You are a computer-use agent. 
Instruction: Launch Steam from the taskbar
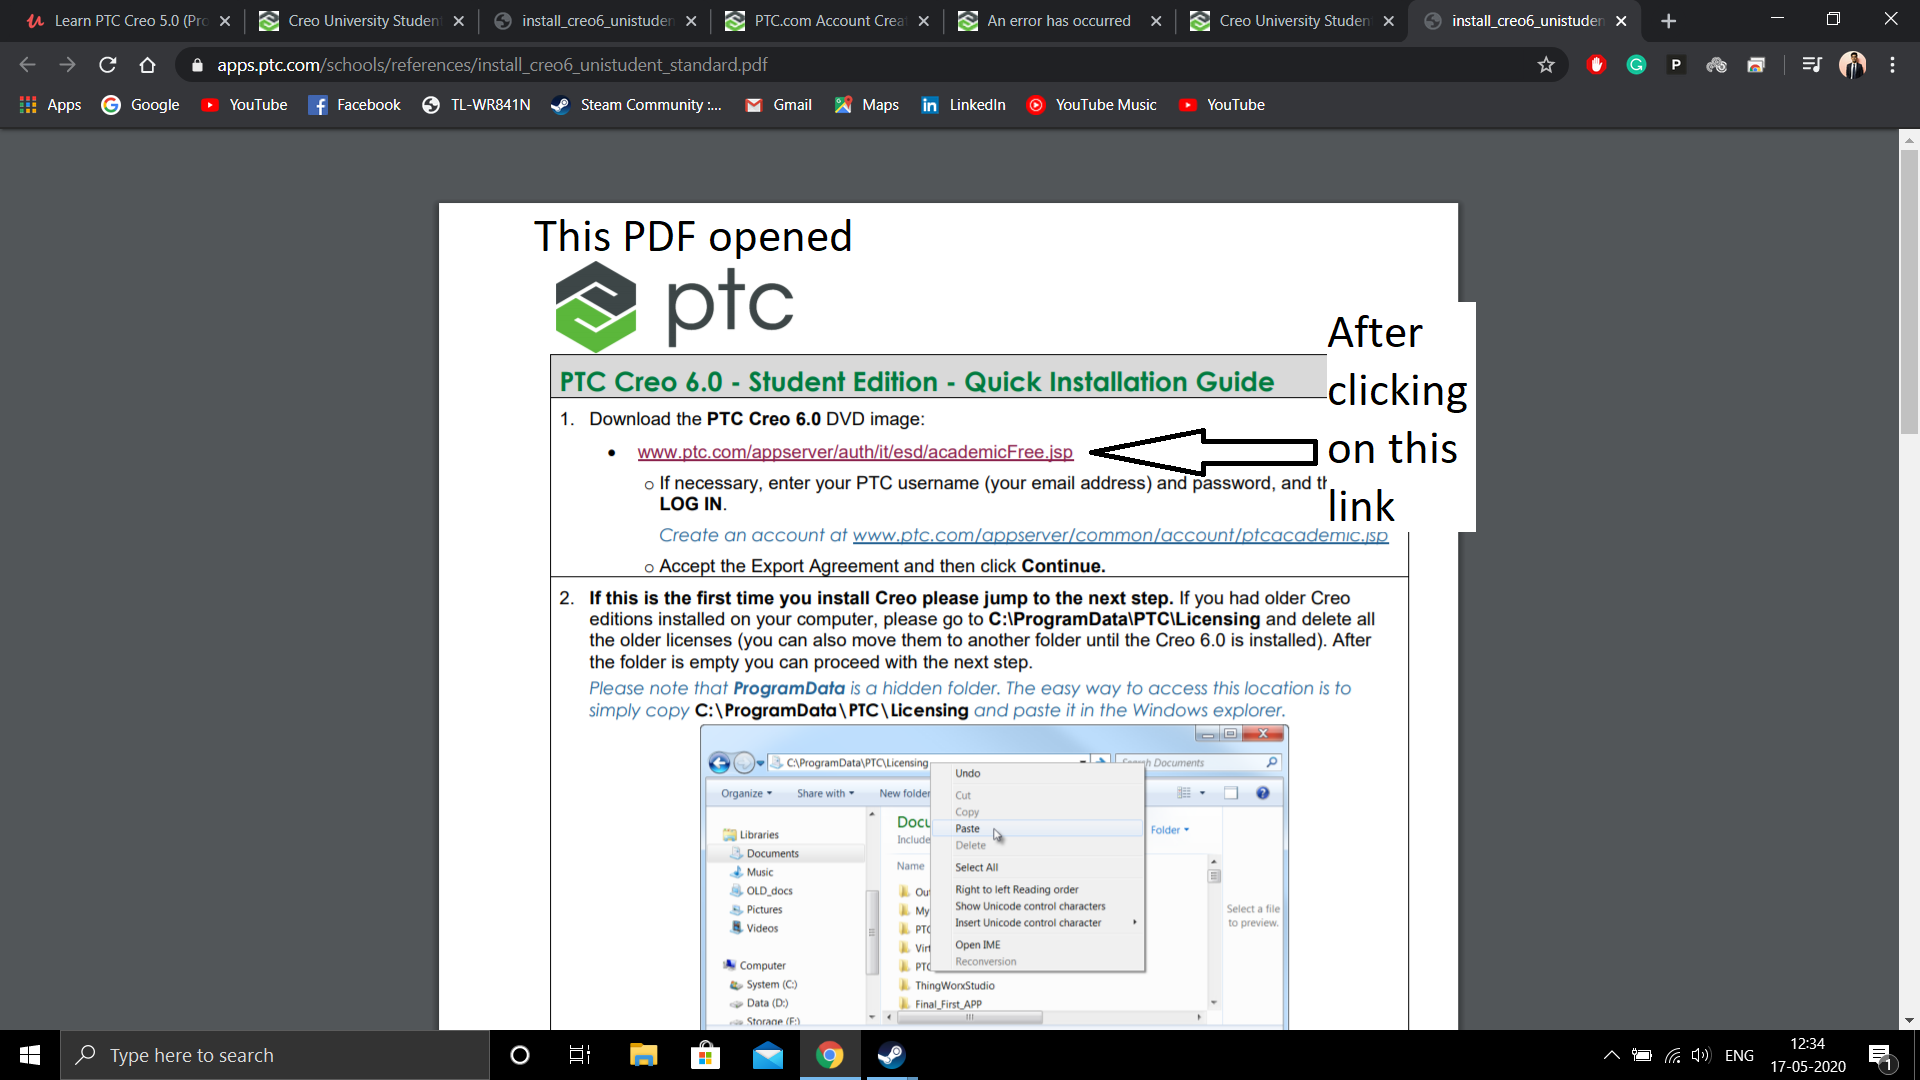point(890,1055)
